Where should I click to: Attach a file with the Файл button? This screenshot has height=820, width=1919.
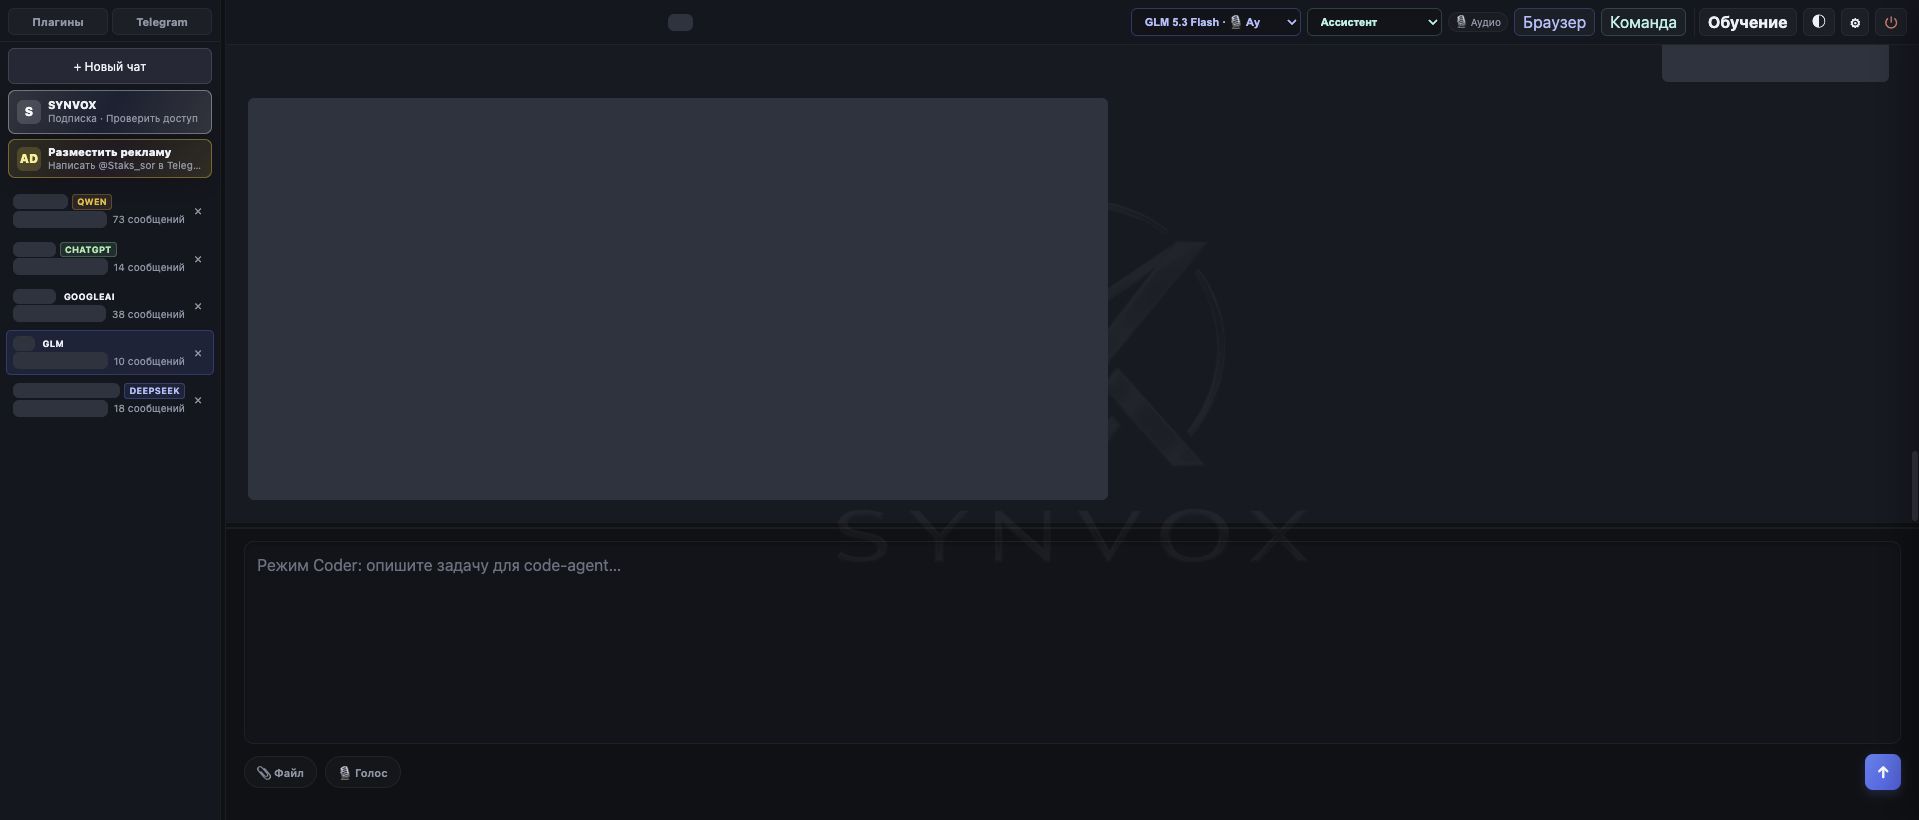(280, 772)
